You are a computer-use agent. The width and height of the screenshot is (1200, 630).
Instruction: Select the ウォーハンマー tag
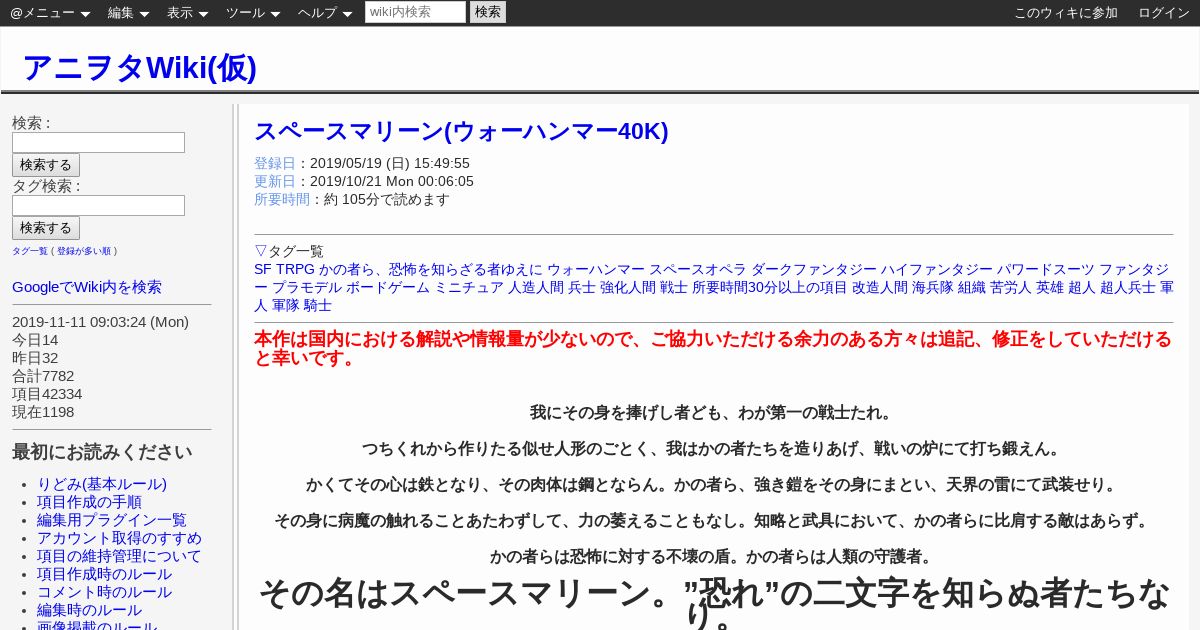[596, 269]
